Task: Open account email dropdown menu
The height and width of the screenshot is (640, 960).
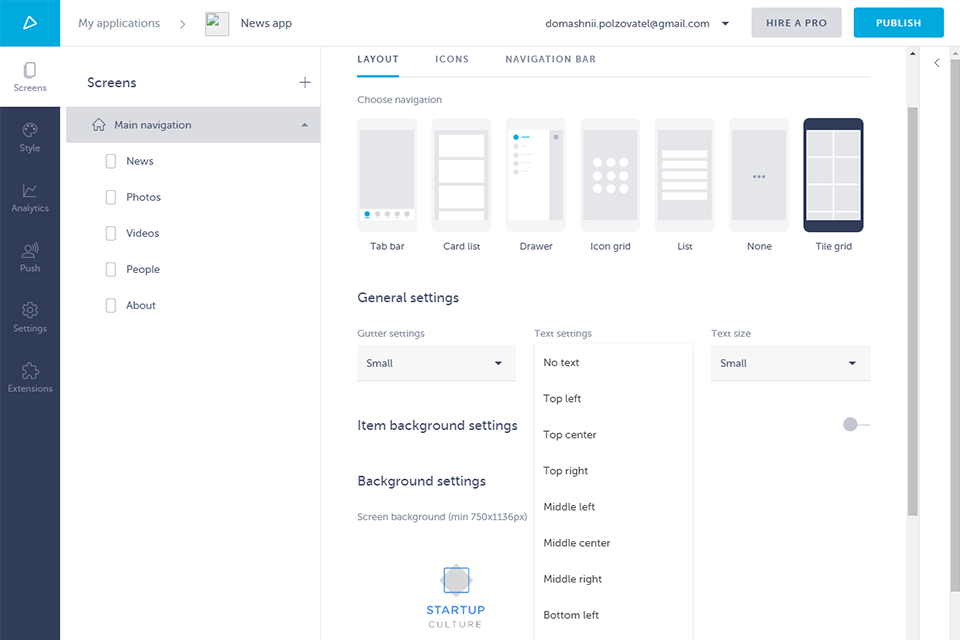Action: pos(726,24)
